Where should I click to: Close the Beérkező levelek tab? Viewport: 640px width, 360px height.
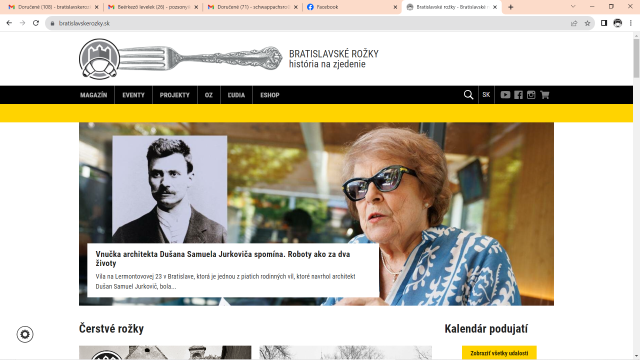[196, 7]
